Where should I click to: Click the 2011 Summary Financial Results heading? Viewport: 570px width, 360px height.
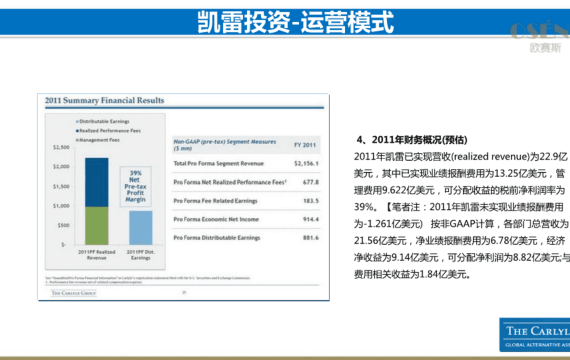point(105,100)
